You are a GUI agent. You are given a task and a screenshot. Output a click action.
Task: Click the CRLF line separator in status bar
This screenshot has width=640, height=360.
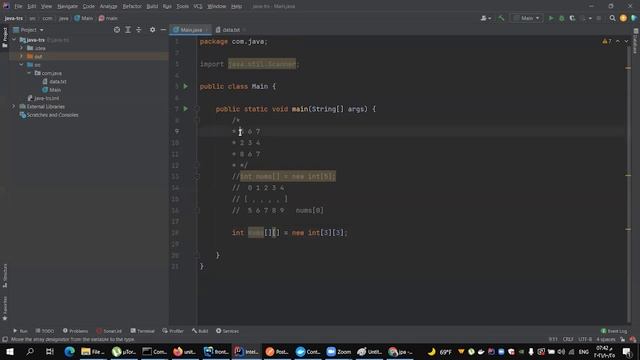[x=568, y=339]
